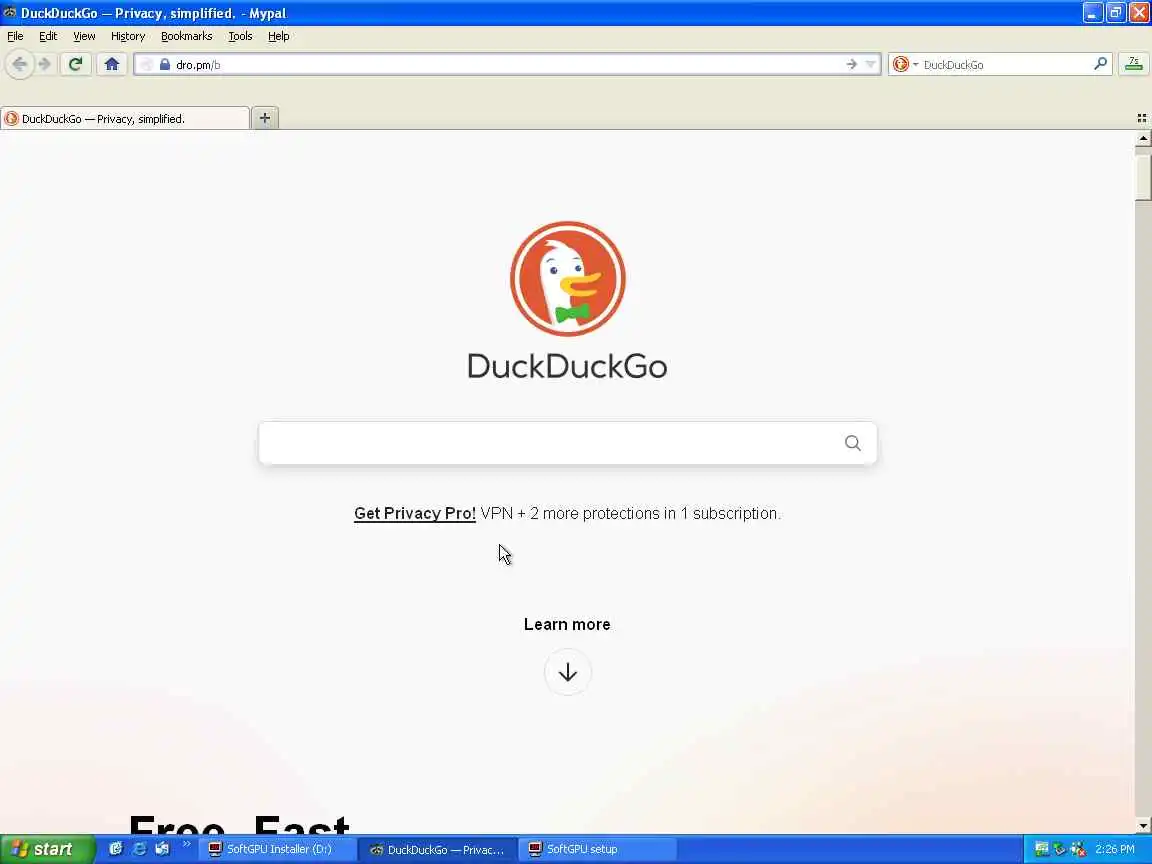The height and width of the screenshot is (864, 1152).
Task: Click the Learn more down arrow
Action: 567,672
